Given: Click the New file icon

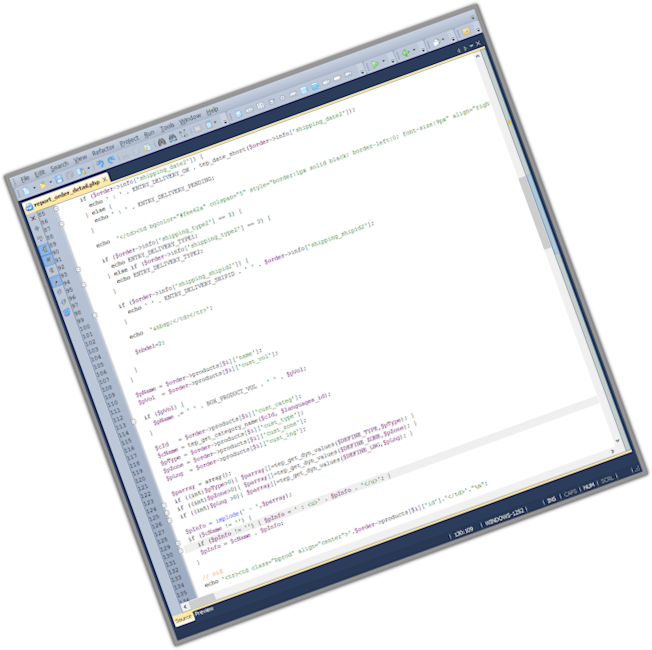Looking at the screenshot, I should [x=26, y=191].
